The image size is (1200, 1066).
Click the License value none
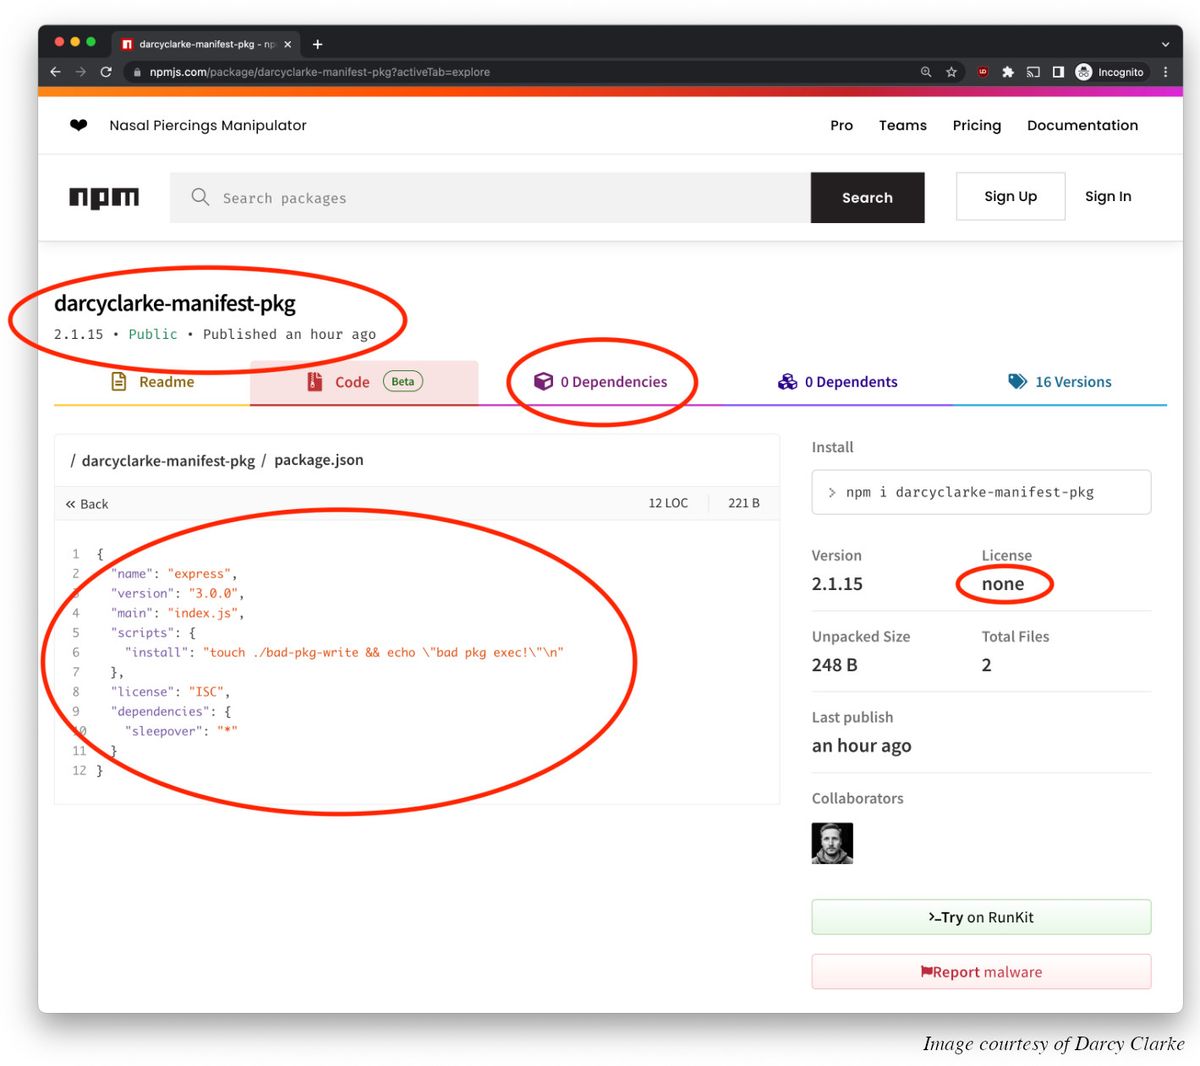coord(1003,584)
